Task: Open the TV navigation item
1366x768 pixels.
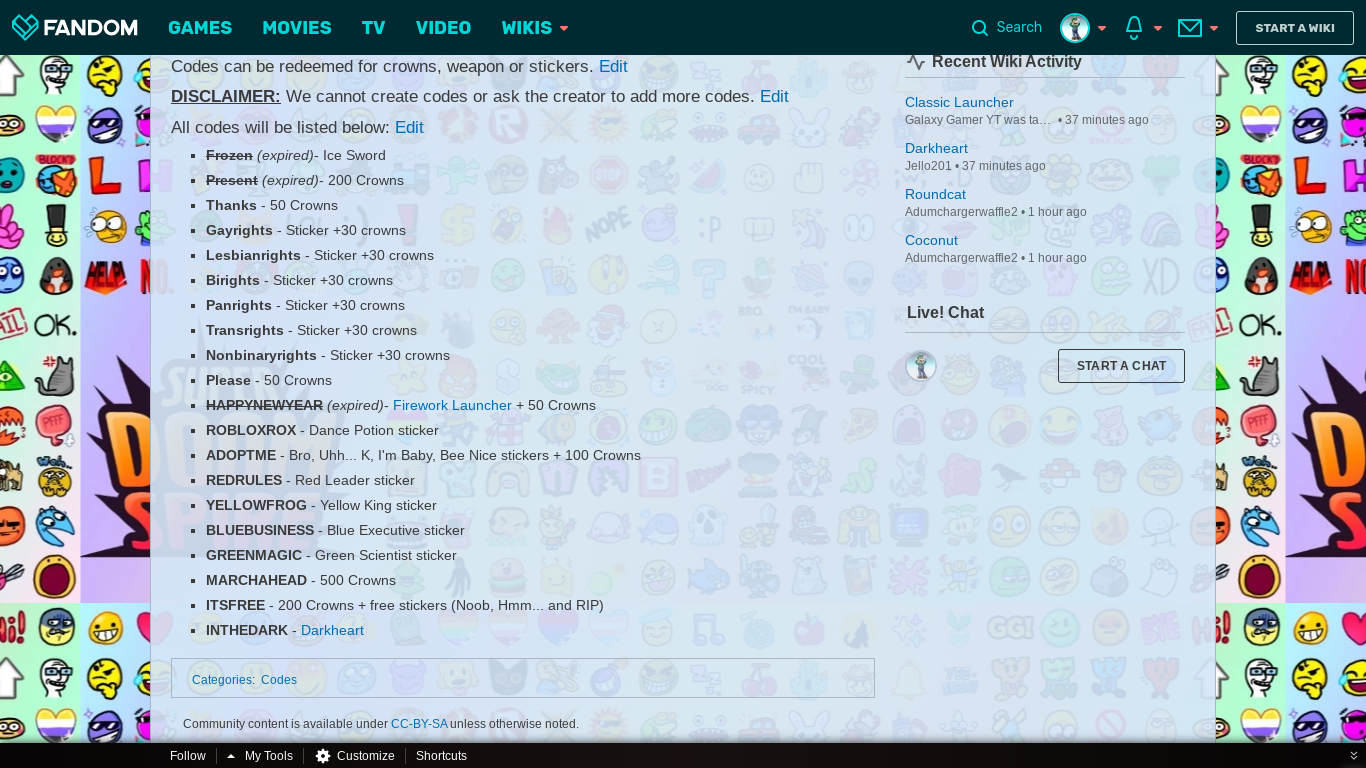Action: (374, 28)
